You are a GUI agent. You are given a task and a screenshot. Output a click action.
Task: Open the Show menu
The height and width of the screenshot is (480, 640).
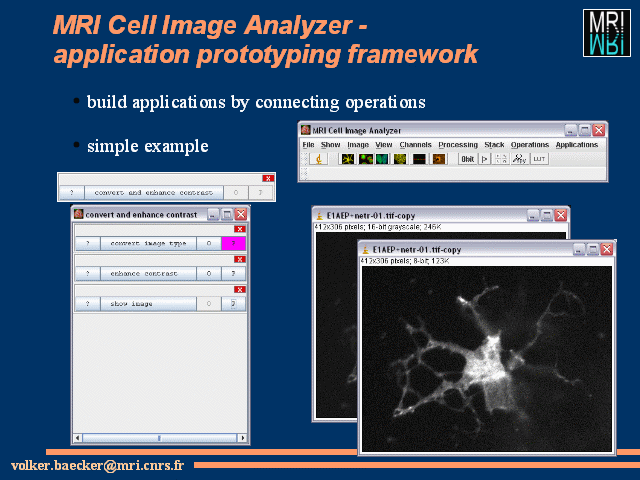point(330,145)
